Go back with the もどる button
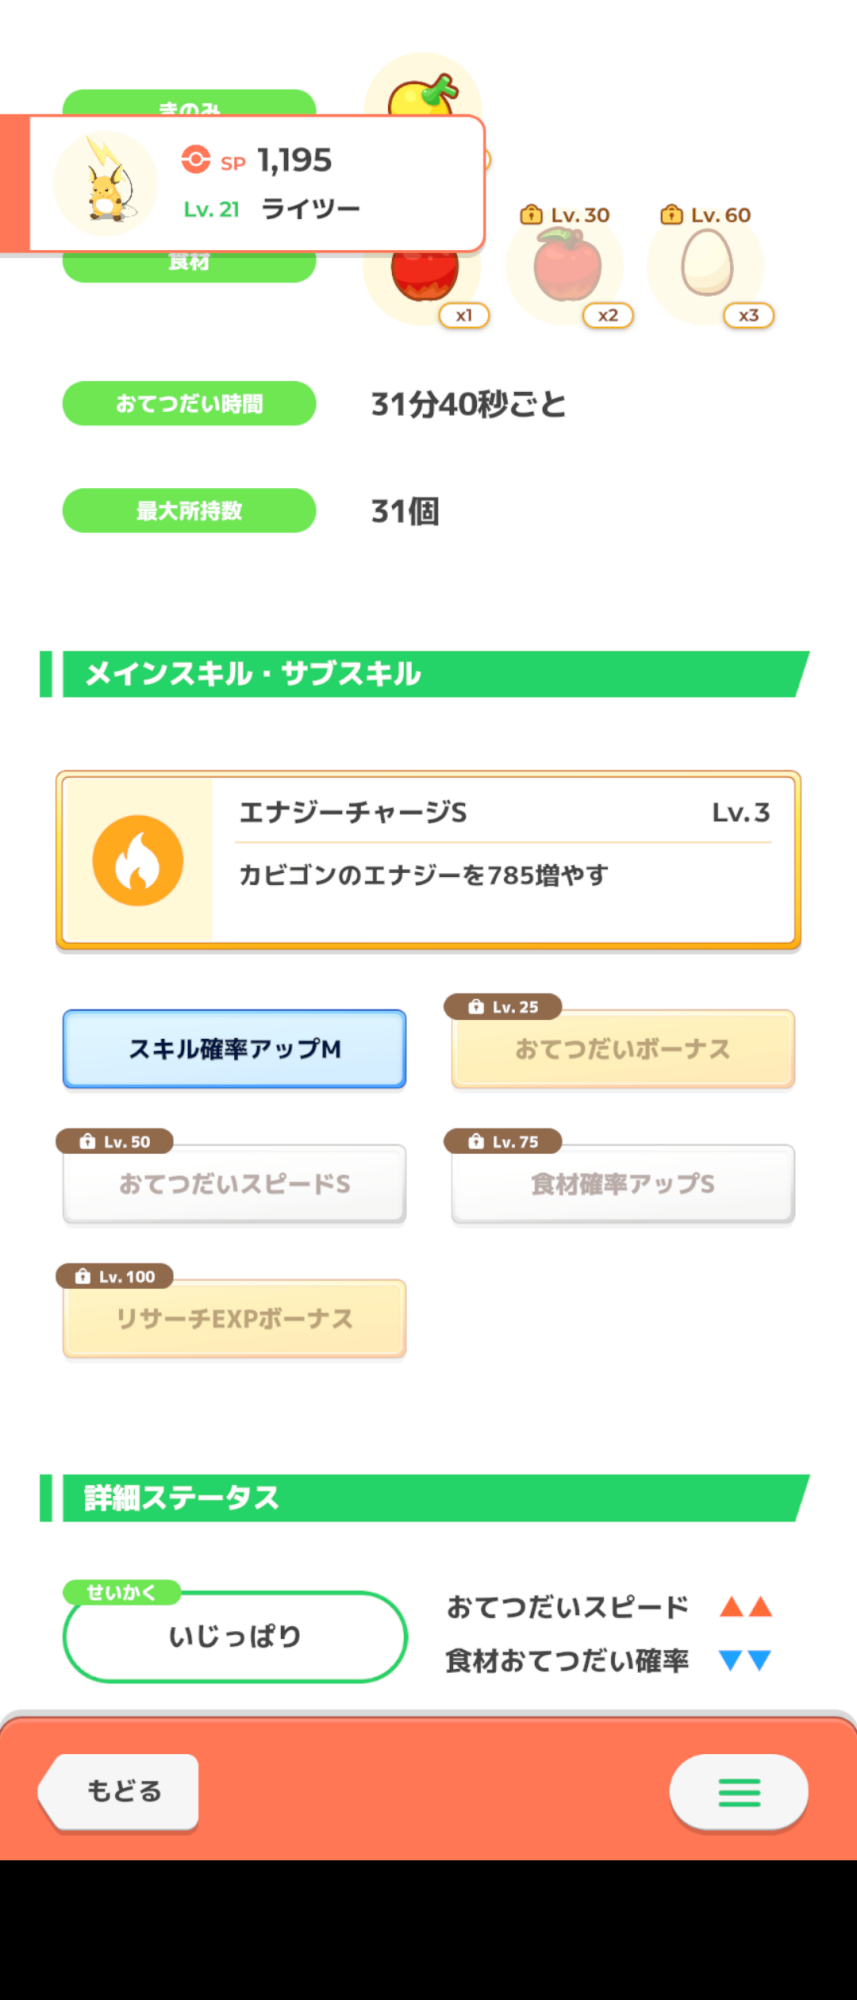The height and width of the screenshot is (2000, 857). 118,1791
